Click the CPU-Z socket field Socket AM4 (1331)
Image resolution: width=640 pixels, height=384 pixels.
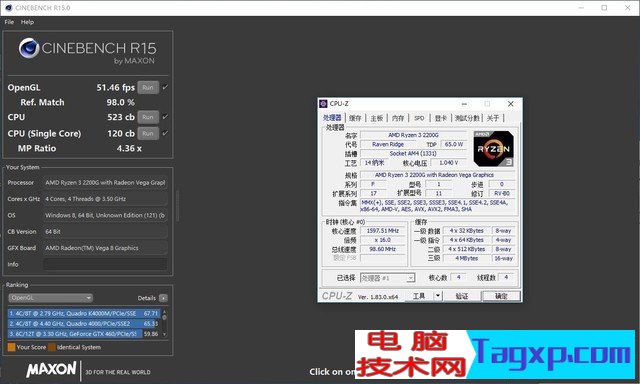413,153
